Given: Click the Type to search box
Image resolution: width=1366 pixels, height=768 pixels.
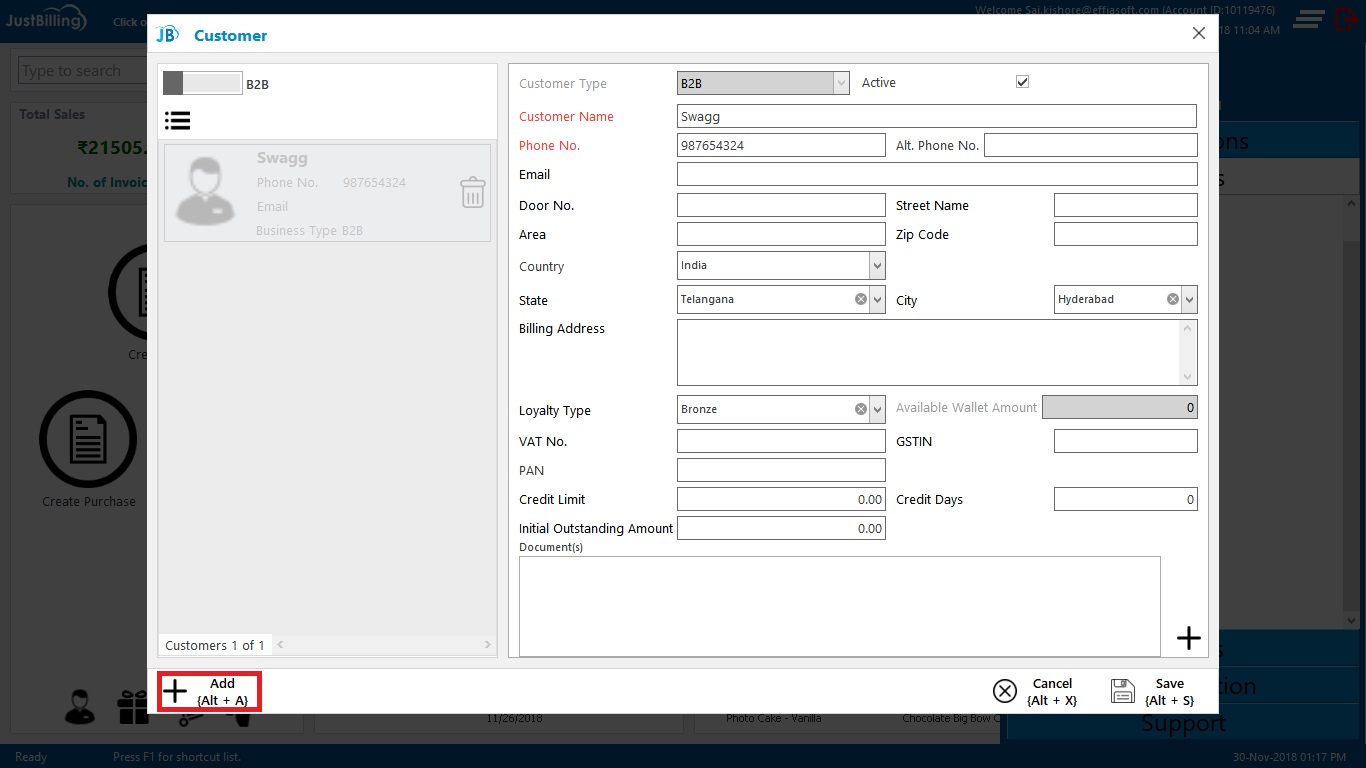Looking at the screenshot, I should (x=82, y=71).
